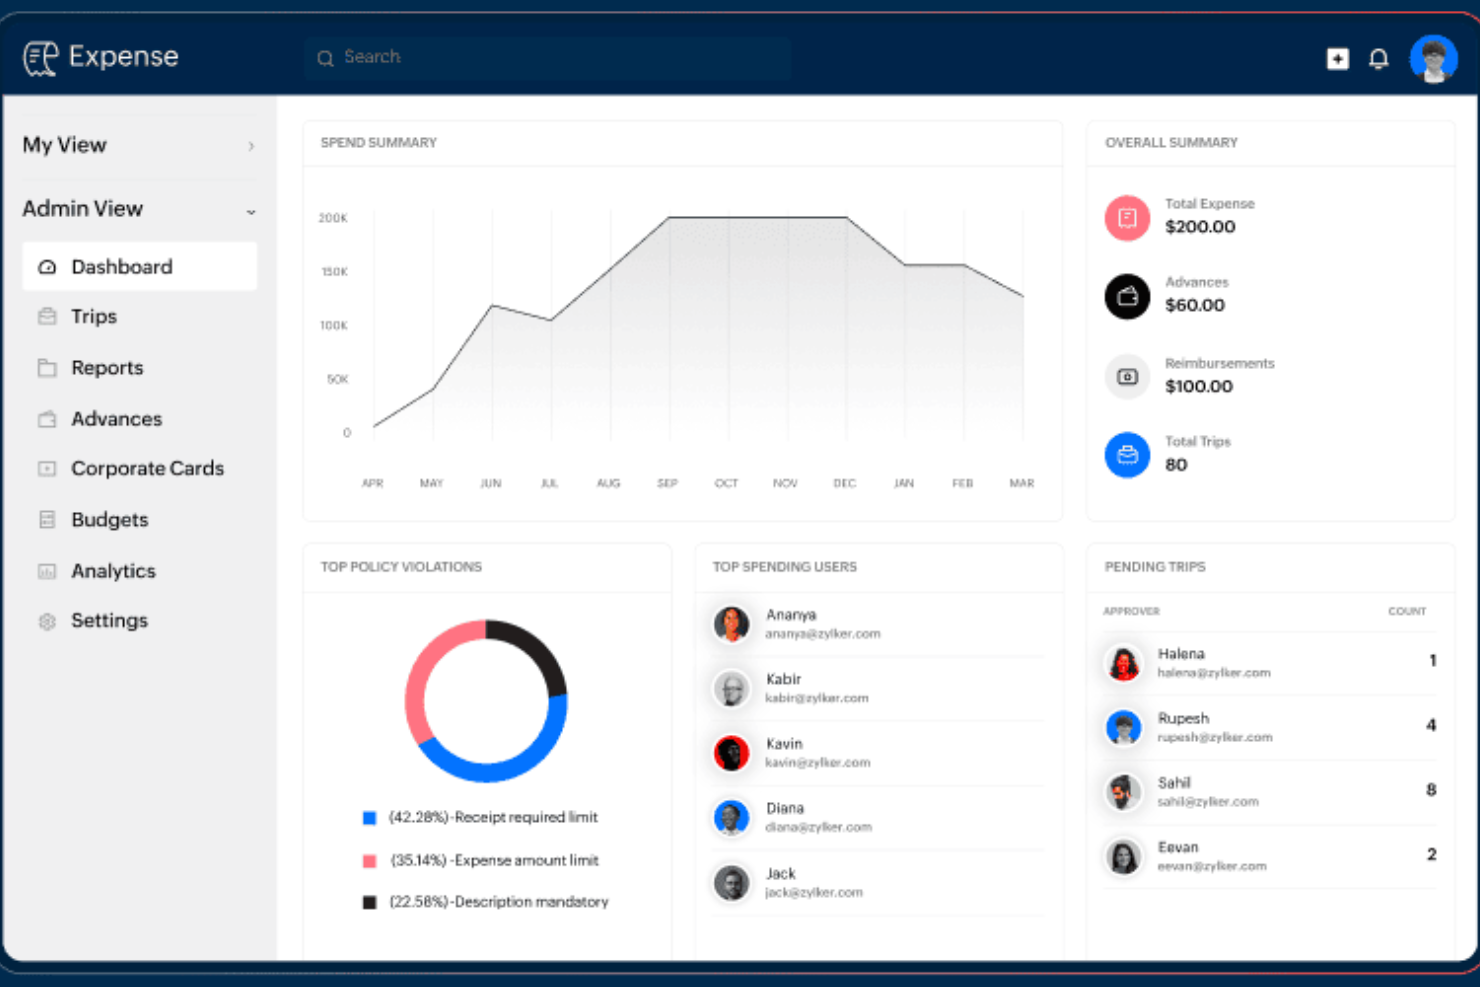This screenshot has height=987, width=1480.
Task: Click the quick-add button in the top bar
Action: 1336,58
